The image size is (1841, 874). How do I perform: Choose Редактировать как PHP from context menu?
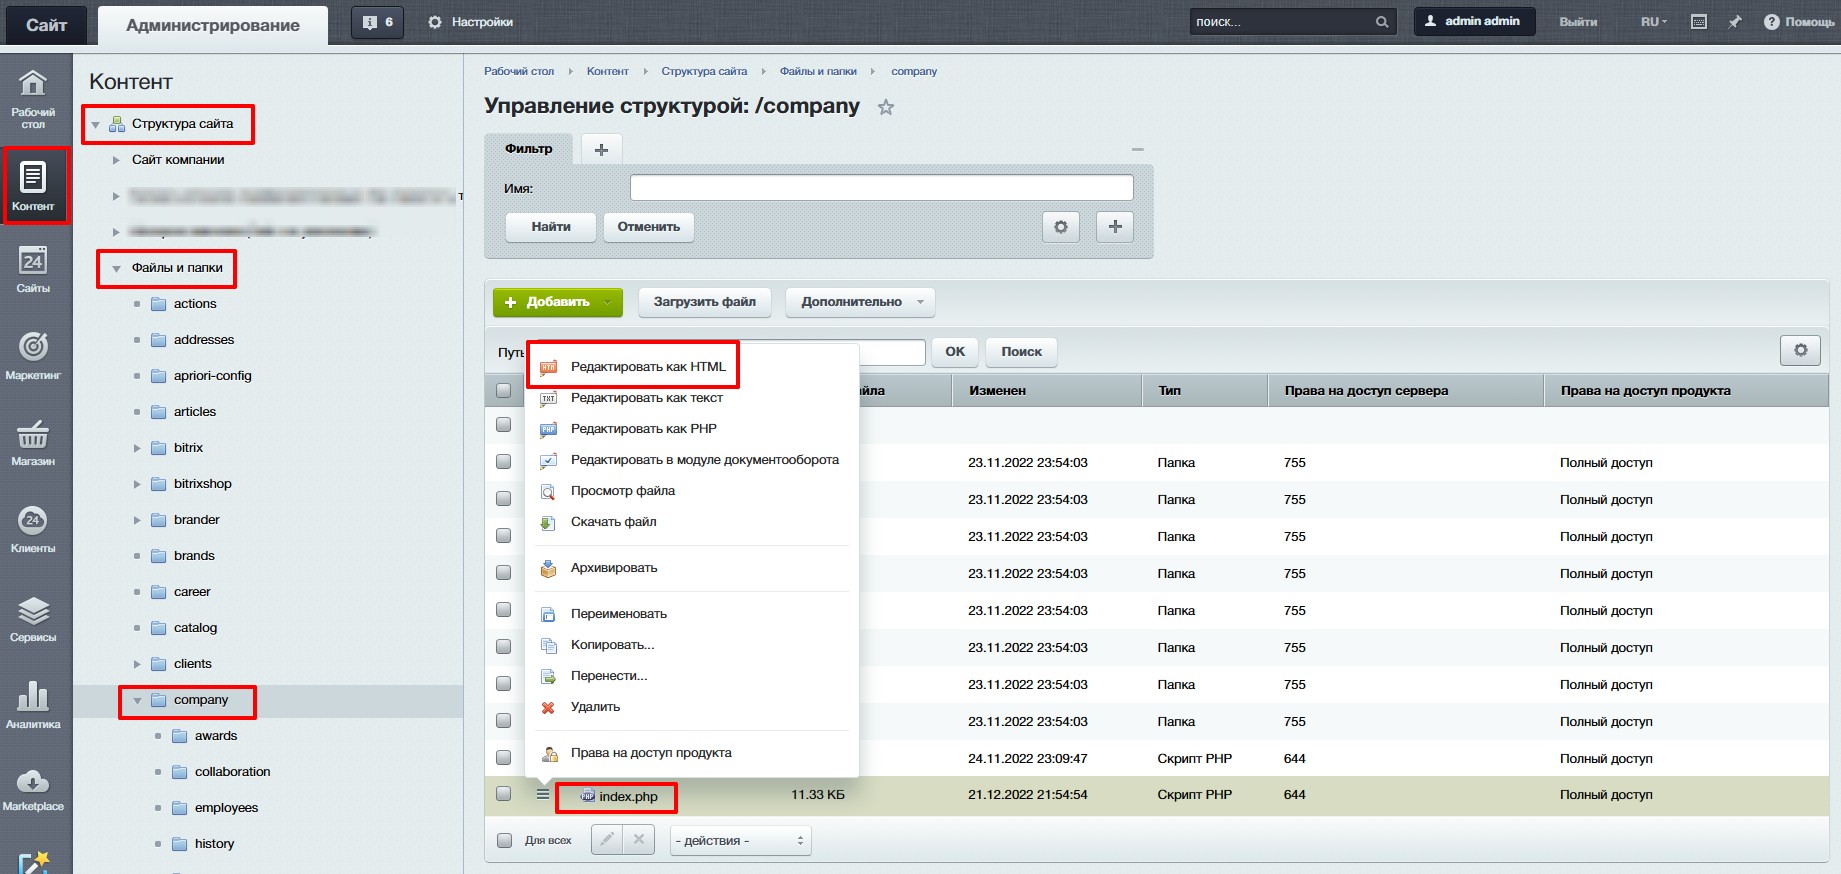pyautogui.click(x=643, y=429)
